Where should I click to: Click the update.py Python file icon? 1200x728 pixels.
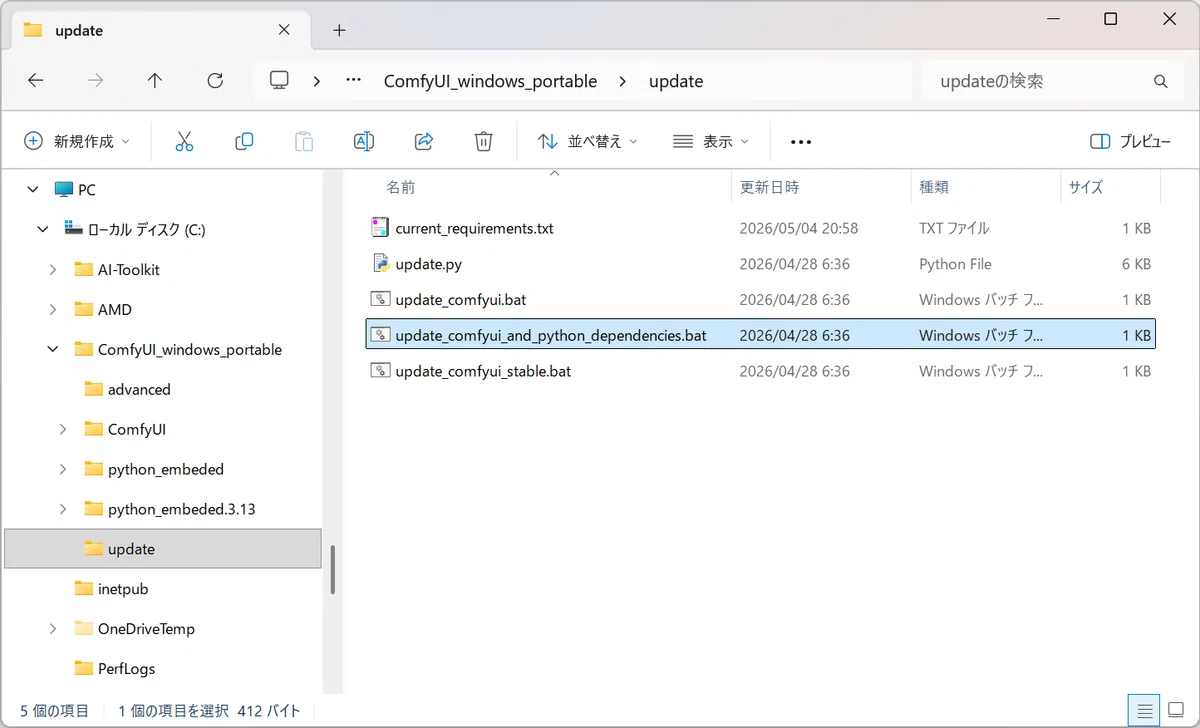coord(380,264)
